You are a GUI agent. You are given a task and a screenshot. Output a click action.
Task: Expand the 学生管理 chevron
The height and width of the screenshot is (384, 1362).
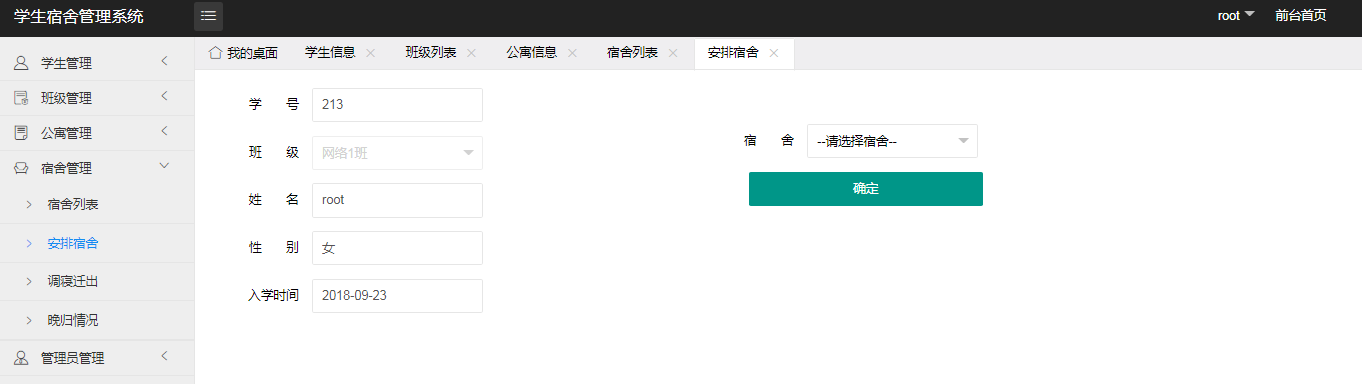[165, 62]
